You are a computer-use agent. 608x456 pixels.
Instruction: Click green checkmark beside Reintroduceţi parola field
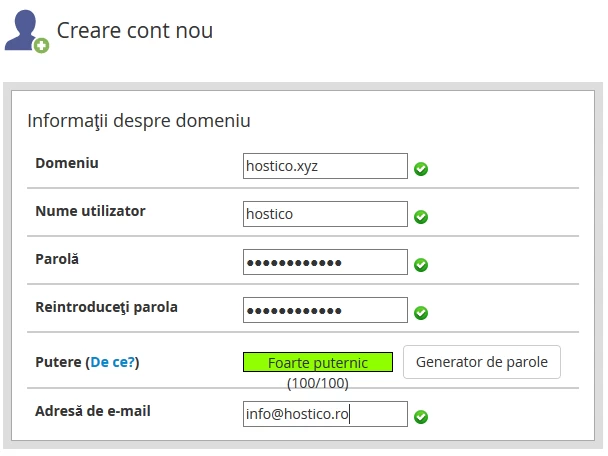(x=421, y=313)
